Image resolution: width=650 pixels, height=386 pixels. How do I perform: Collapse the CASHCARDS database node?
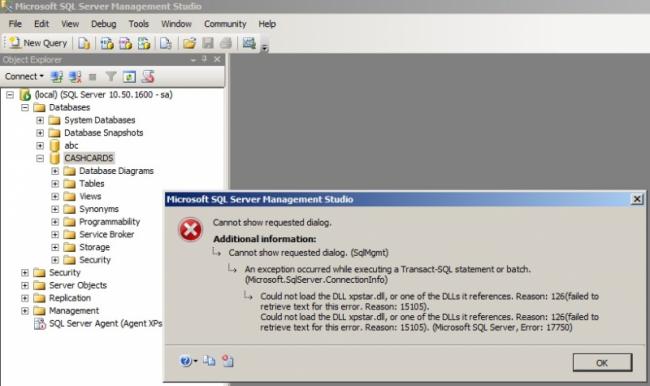40,158
